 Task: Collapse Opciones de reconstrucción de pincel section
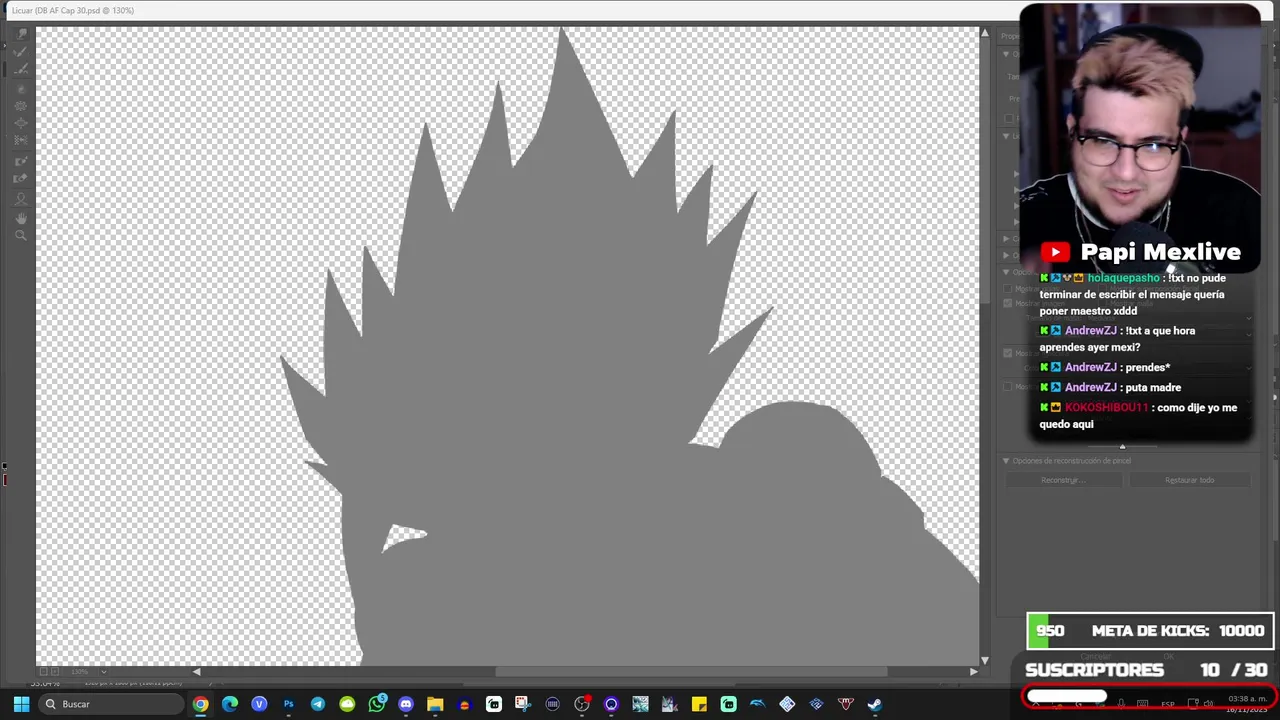pos(1007,461)
